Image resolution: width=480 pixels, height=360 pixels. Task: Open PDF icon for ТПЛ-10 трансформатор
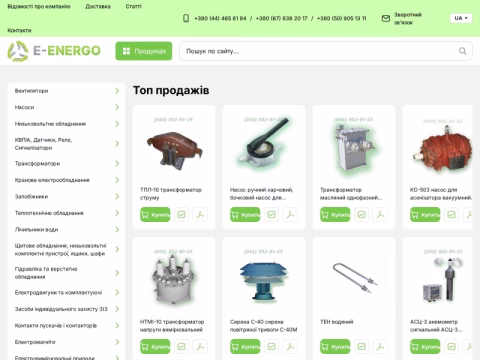point(200,215)
